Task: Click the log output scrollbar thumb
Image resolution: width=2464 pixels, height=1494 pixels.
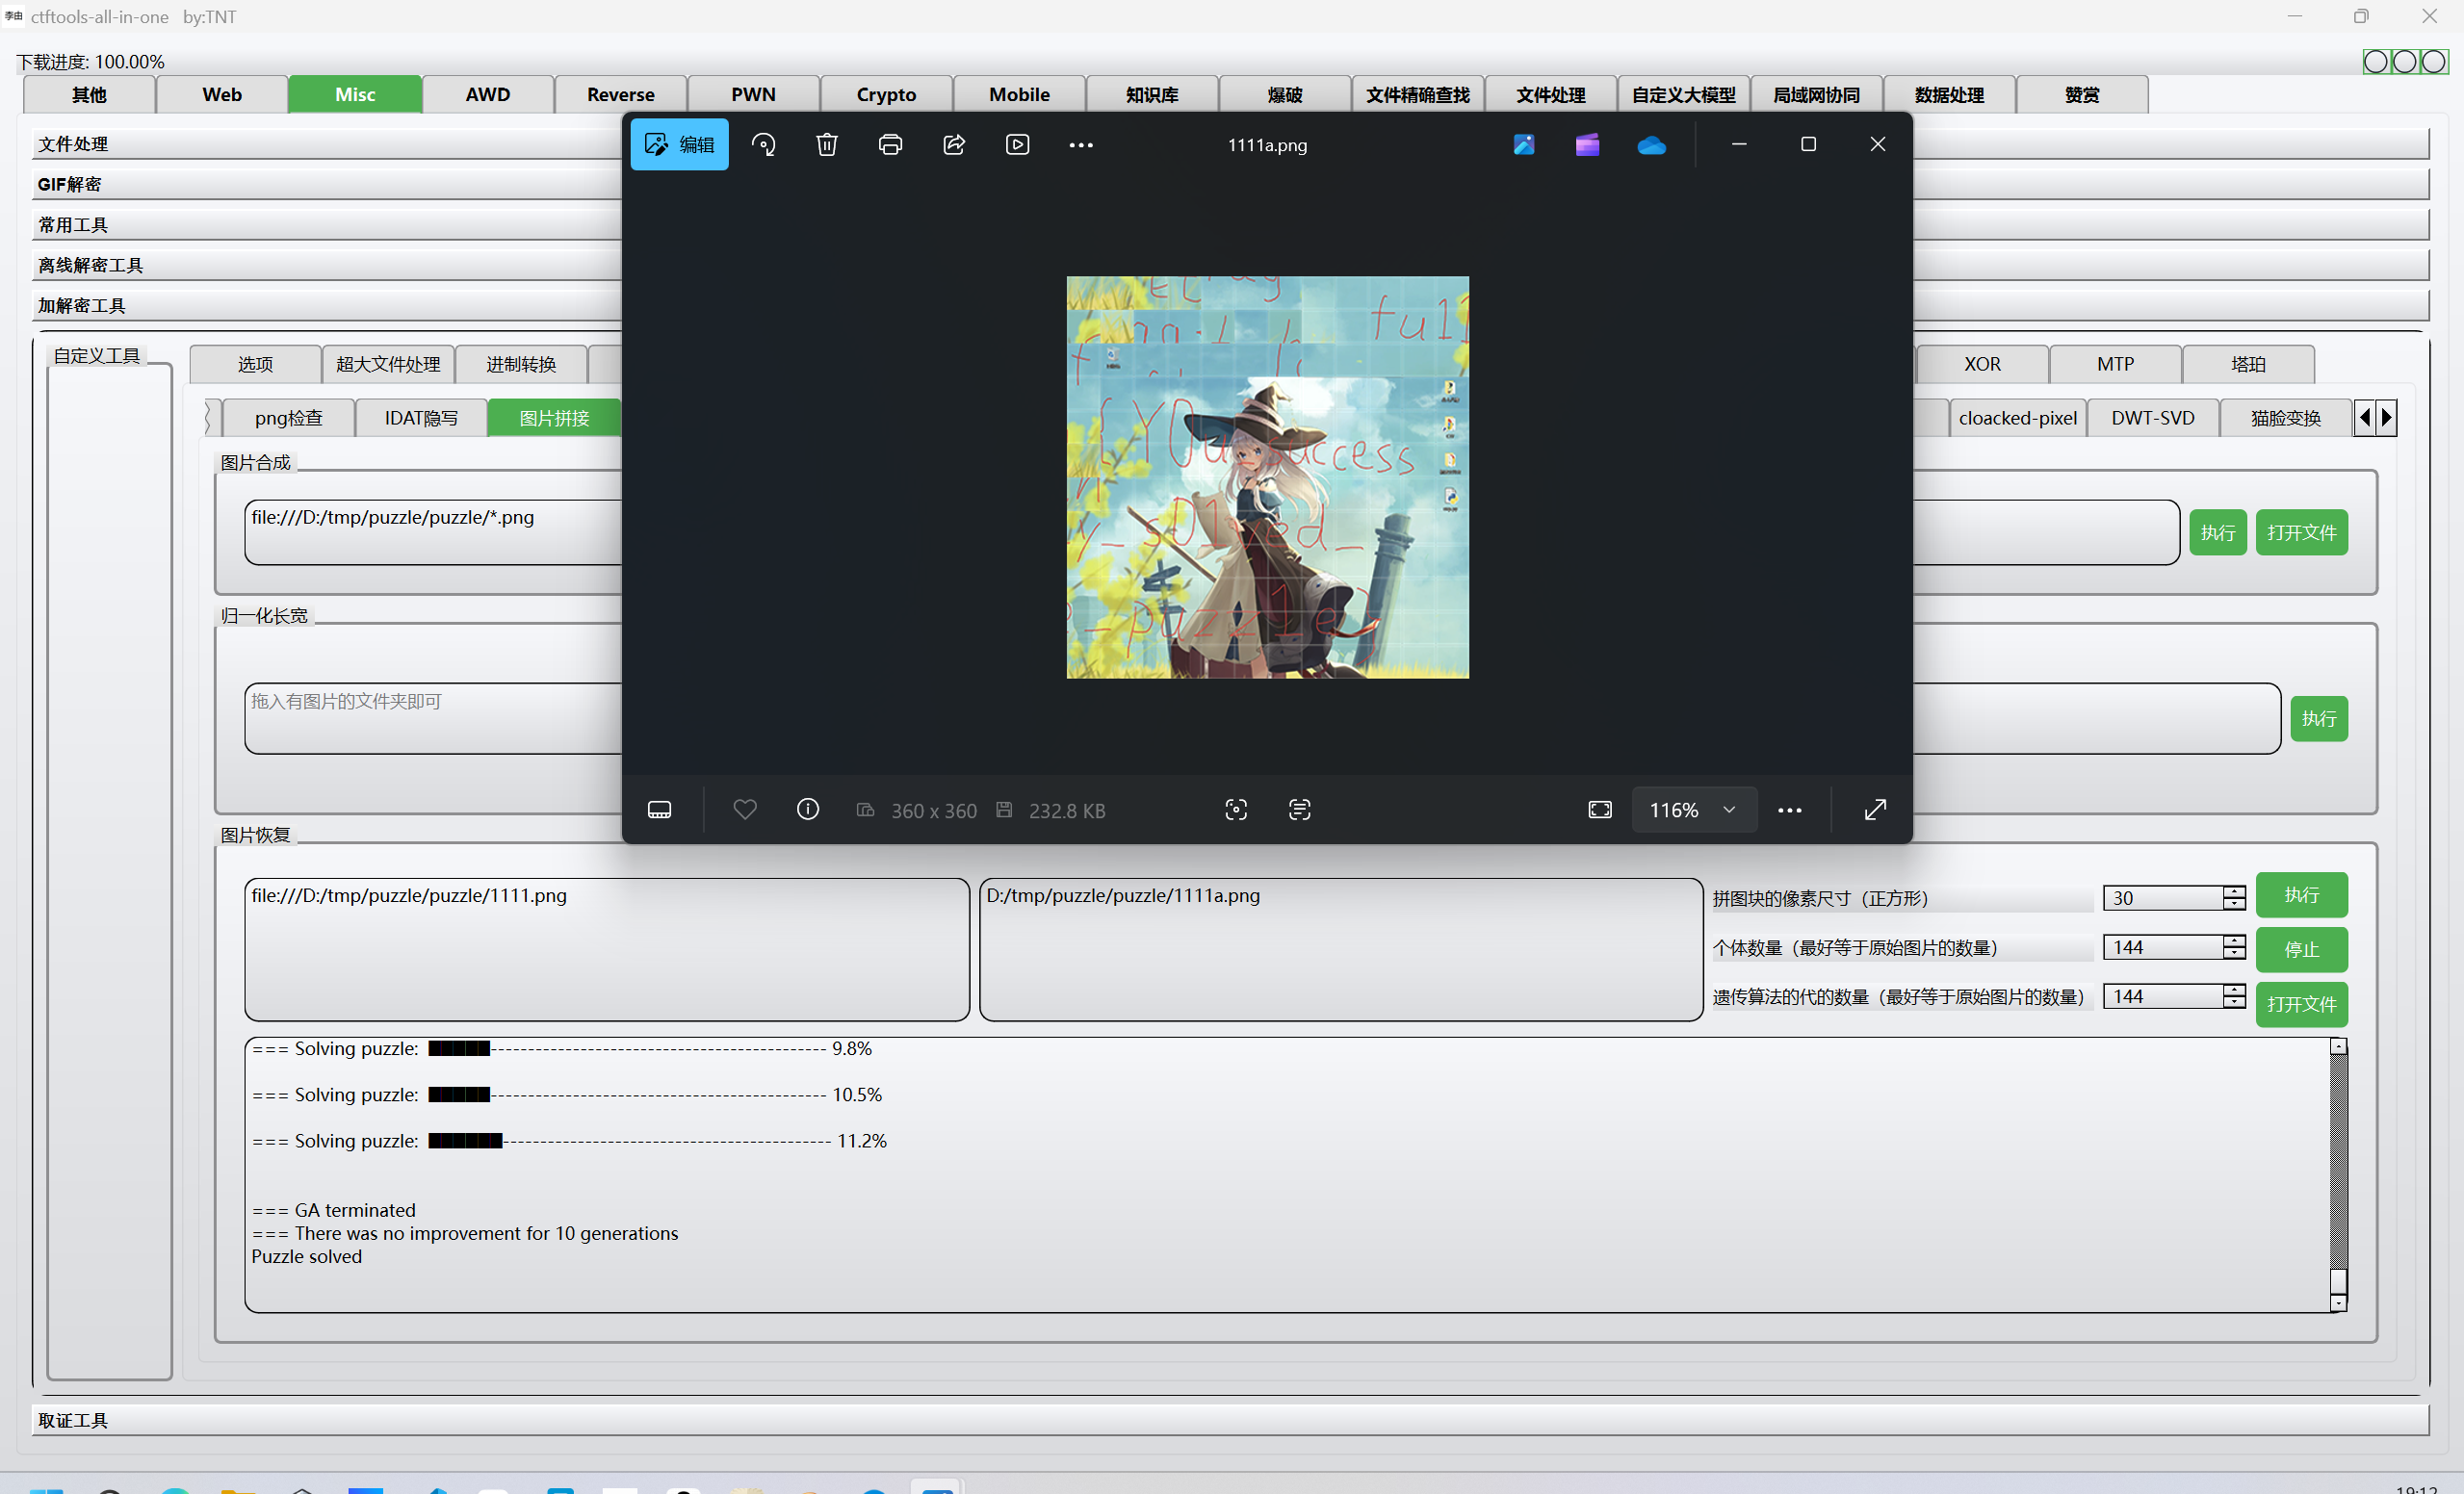Action: coord(2338,1281)
